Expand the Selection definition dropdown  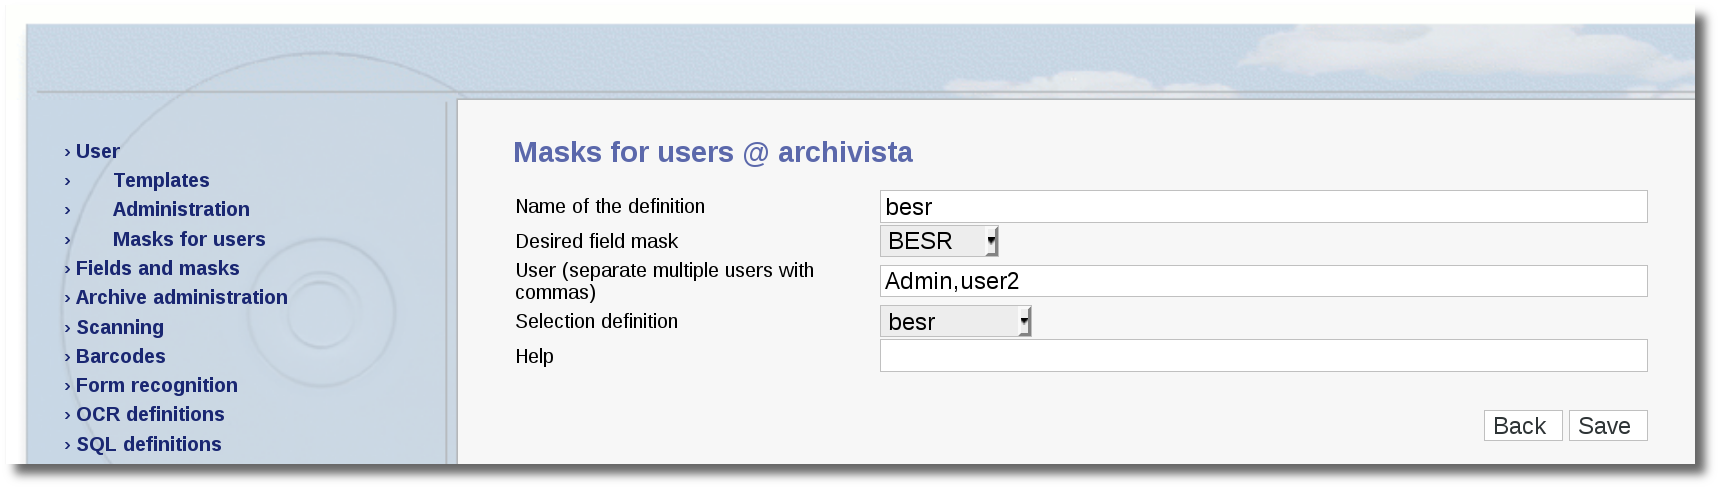tap(955, 321)
